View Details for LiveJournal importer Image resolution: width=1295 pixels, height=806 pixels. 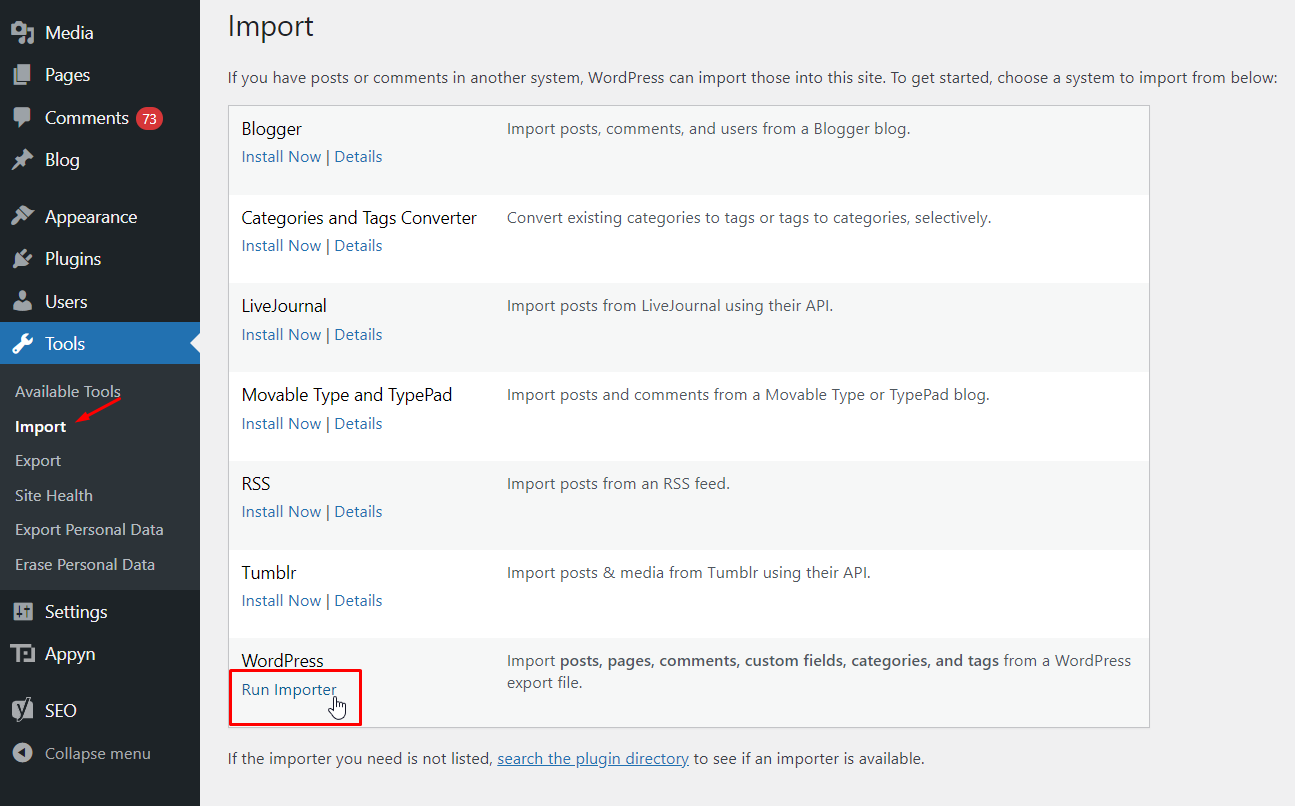[358, 335]
